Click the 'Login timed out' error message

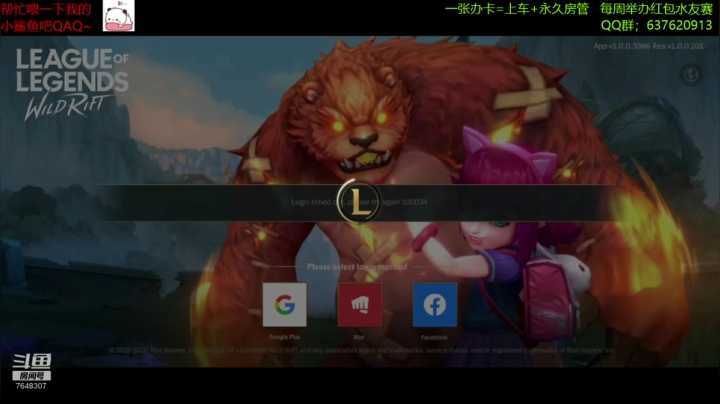[x=359, y=202]
